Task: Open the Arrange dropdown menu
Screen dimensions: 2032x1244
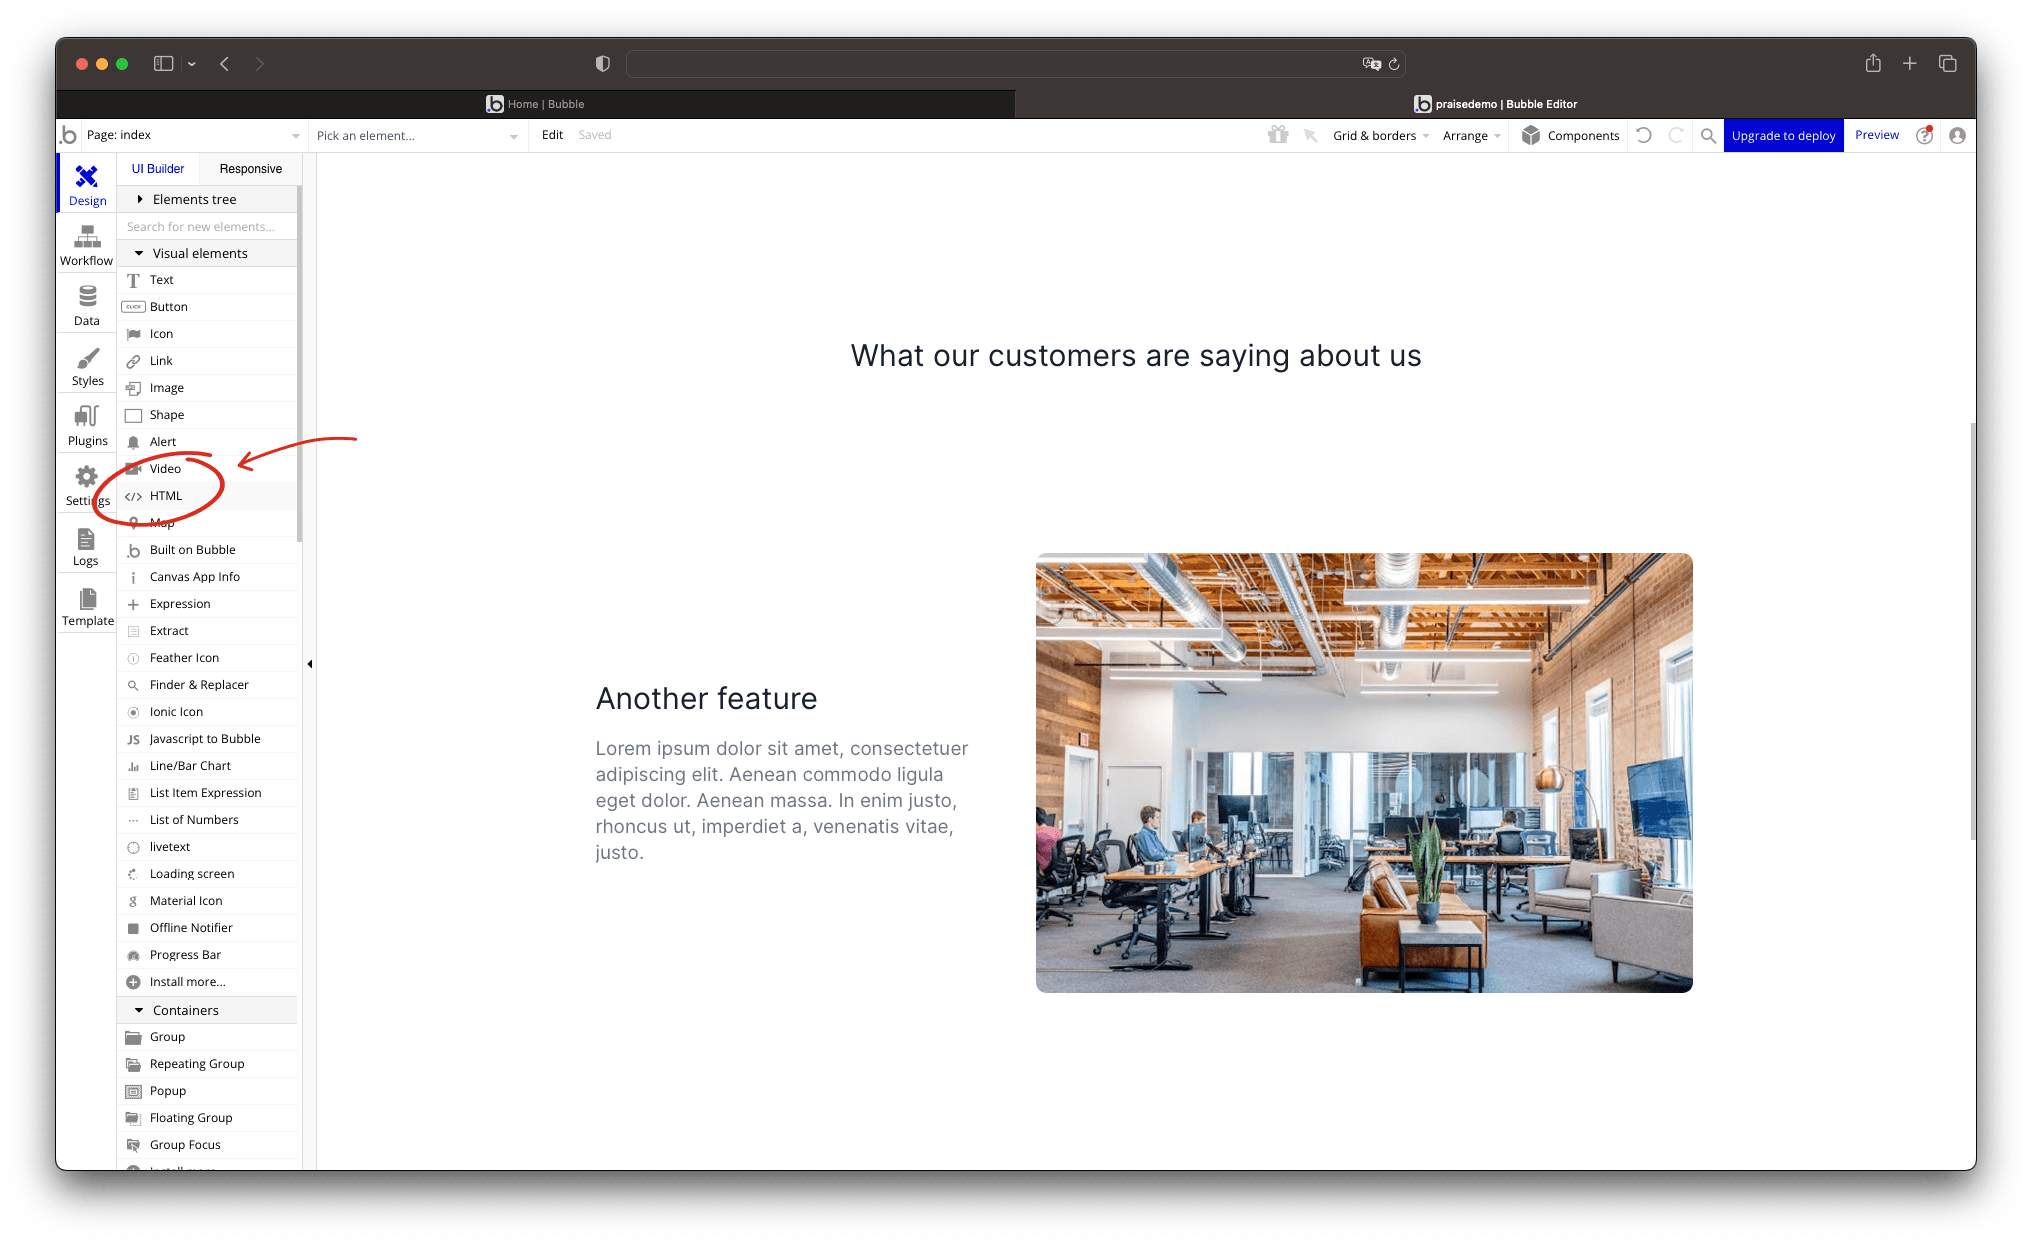Action: click(x=1468, y=135)
